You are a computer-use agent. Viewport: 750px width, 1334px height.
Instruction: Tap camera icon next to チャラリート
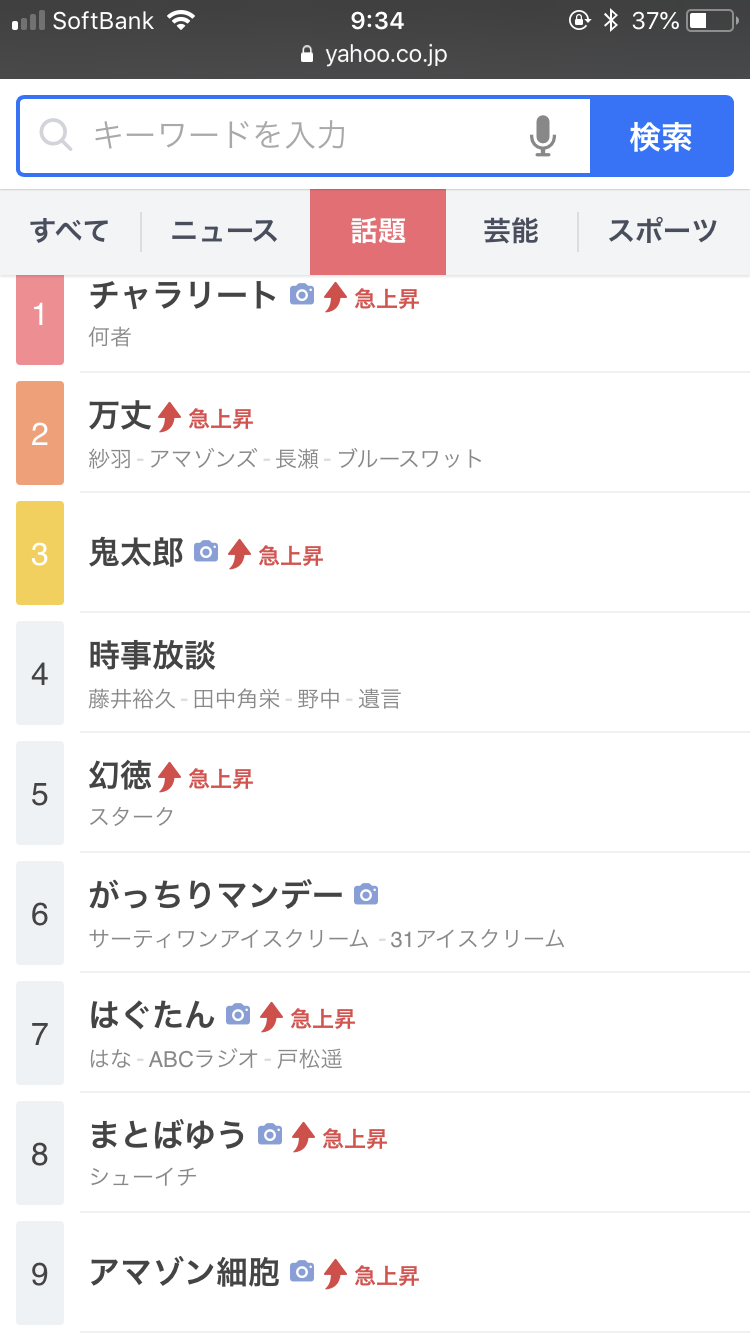(302, 295)
